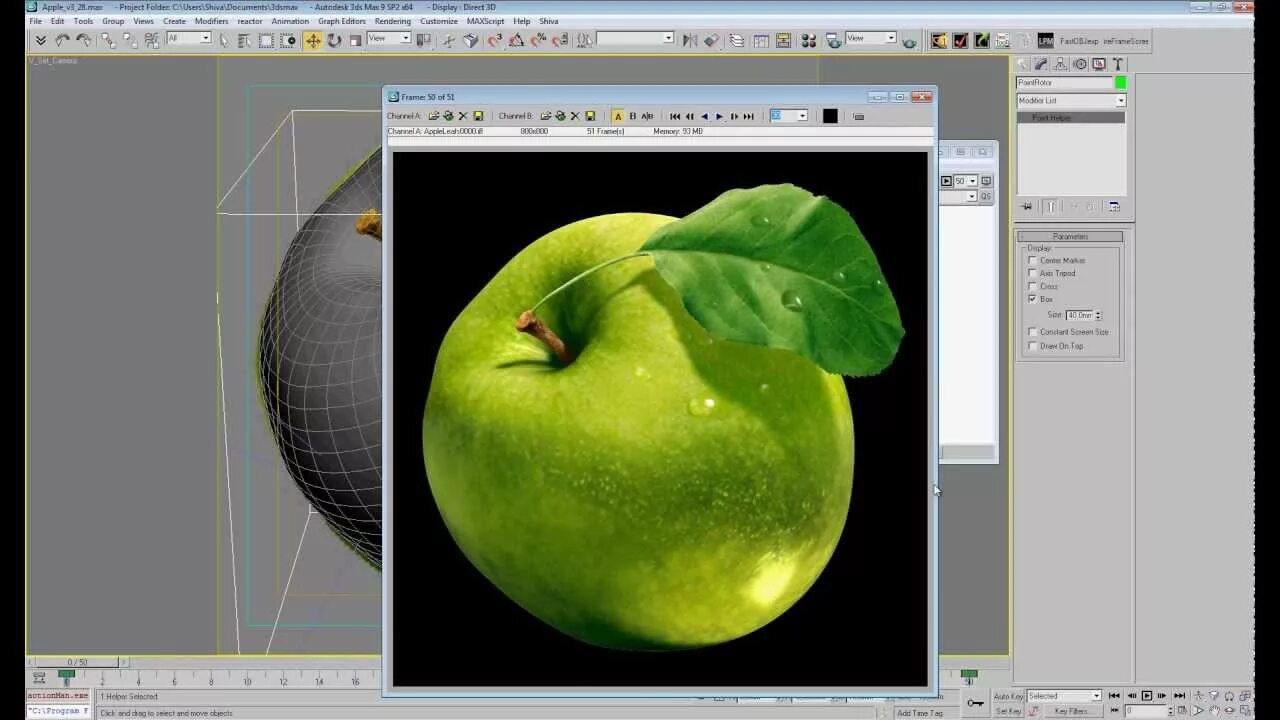Image resolution: width=1280 pixels, height=720 pixels.
Task: Save Channel A sequence
Action: pyautogui.click(x=478, y=116)
